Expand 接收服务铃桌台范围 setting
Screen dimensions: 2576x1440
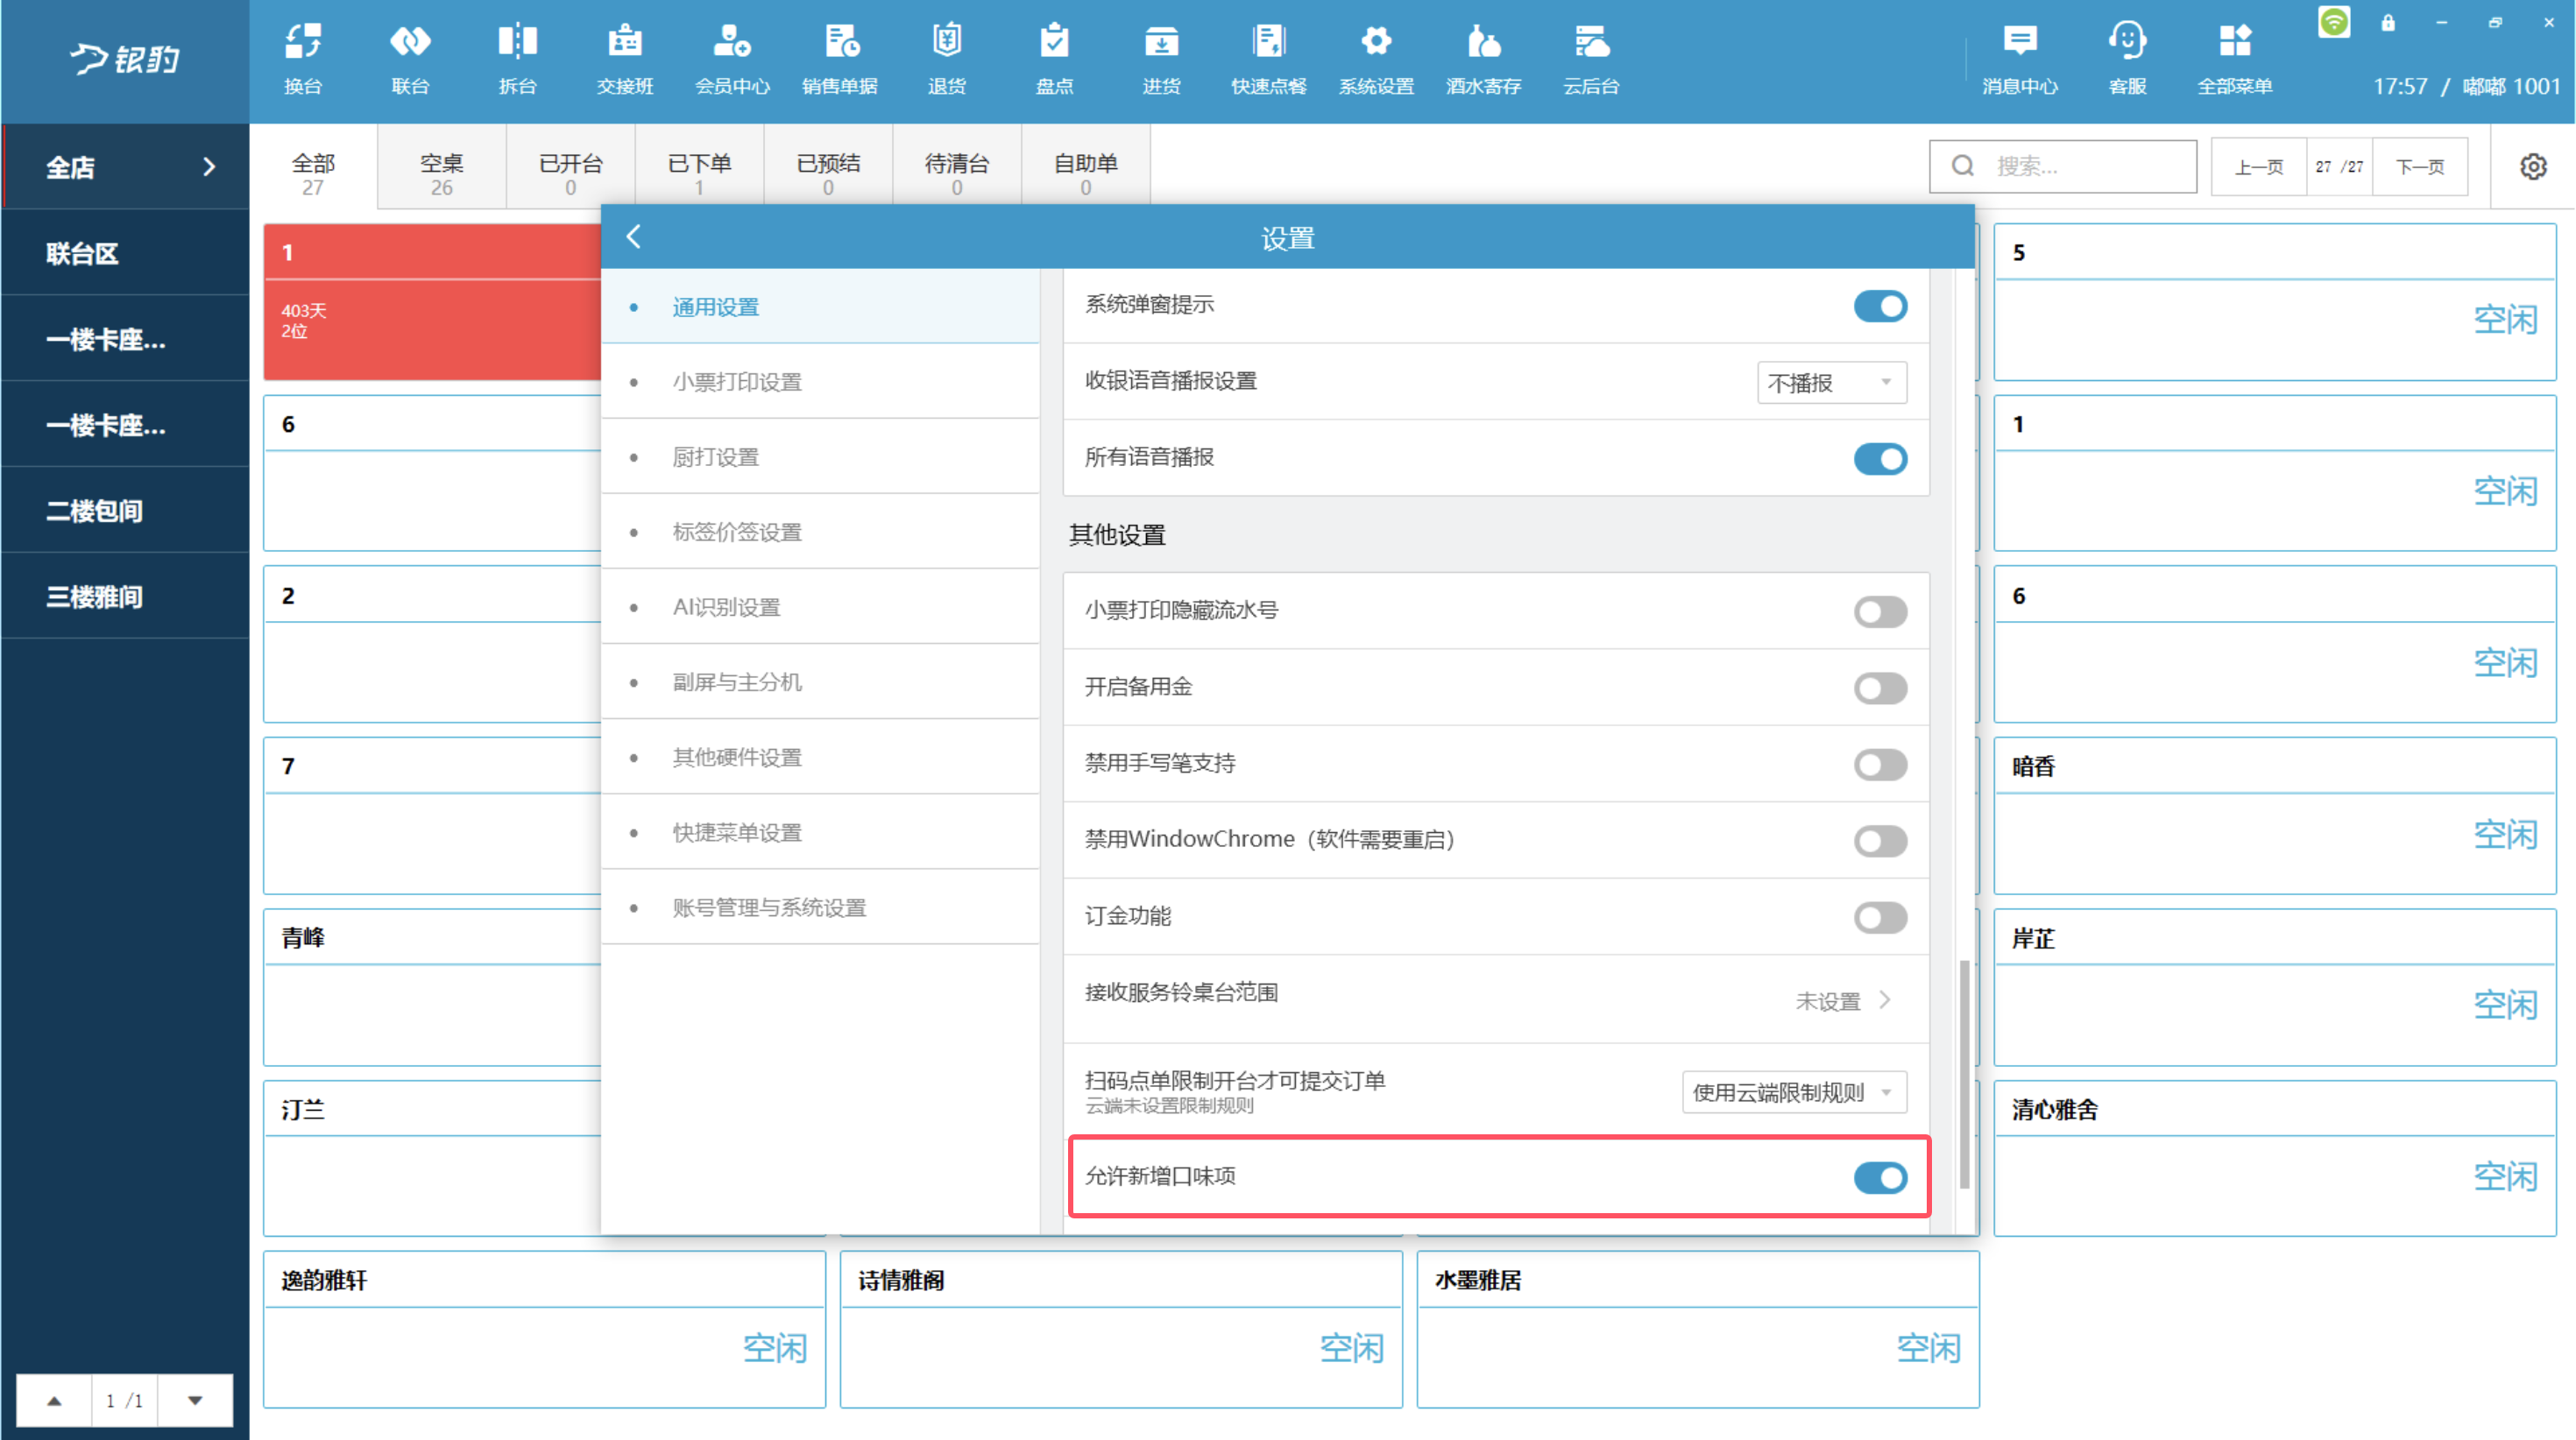(1842, 1000)
